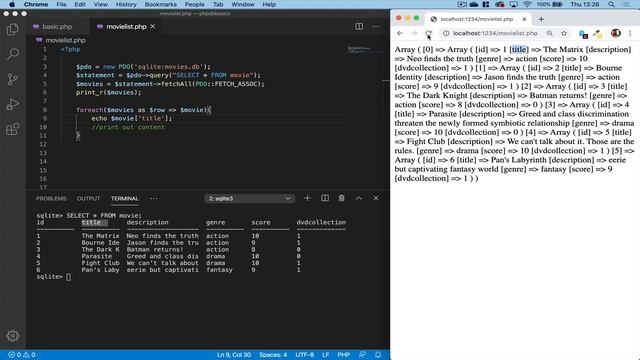
Task: Click the sqlite prompt in terminal
Action: click(x=49, y=277)
